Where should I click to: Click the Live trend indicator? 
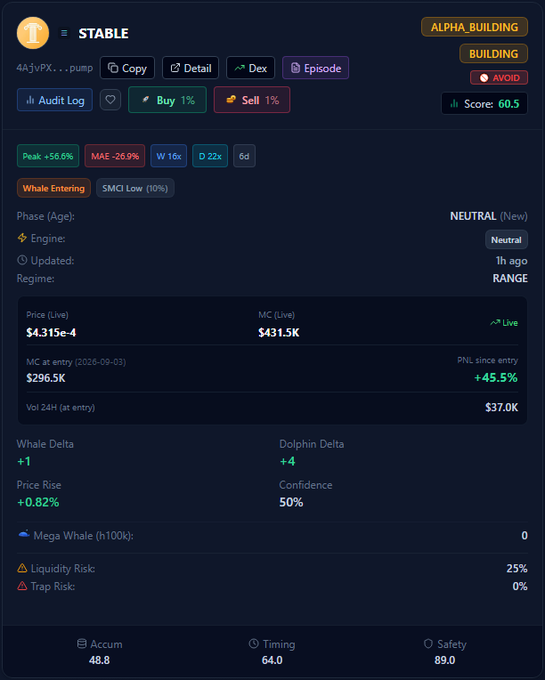click(x=504, y=322)
